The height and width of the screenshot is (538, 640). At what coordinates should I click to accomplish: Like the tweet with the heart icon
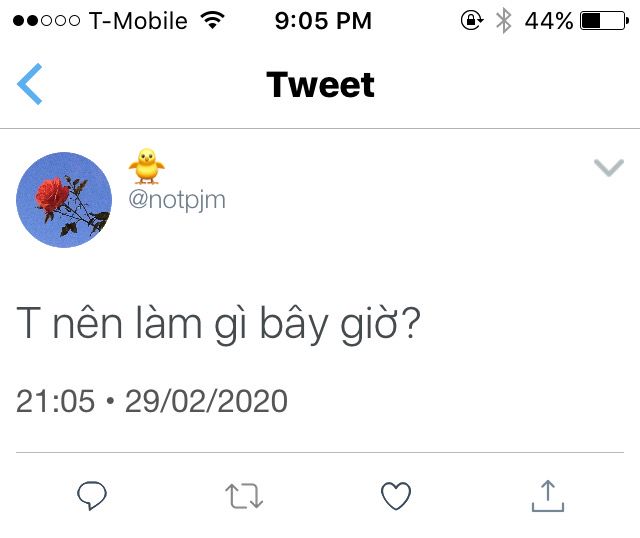tap(396, 496)
